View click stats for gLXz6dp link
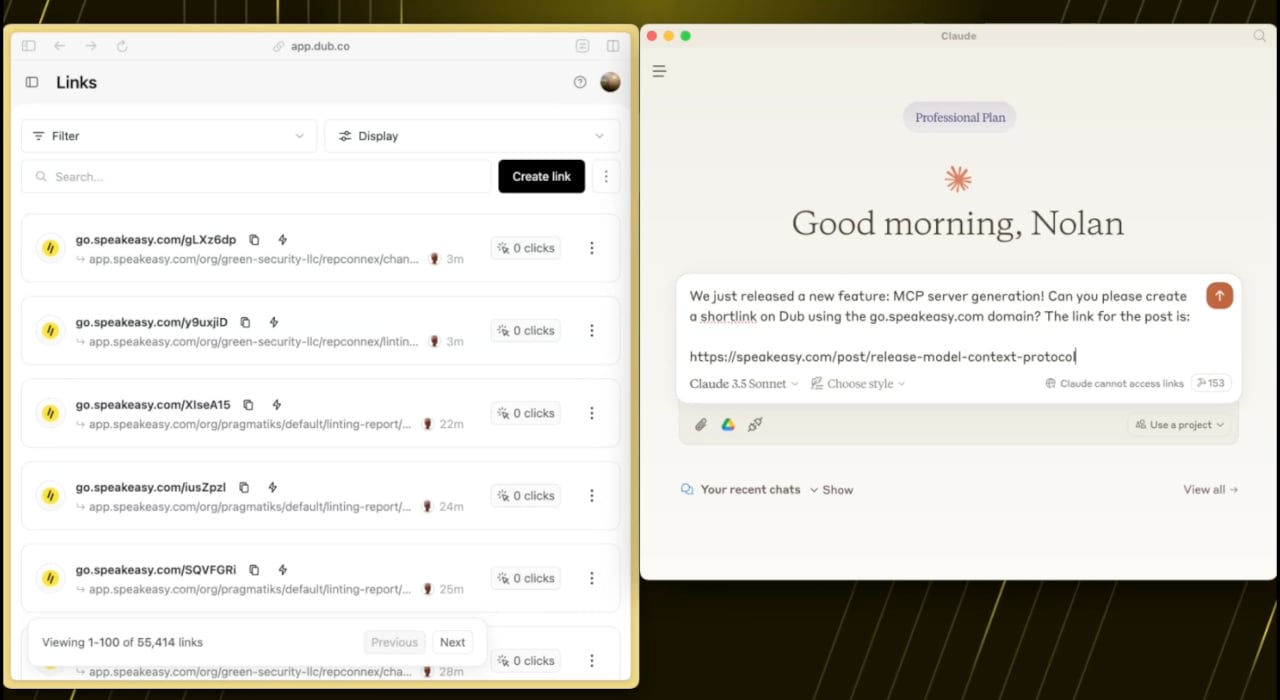The width and height of the screenshot is (1280, 700). click(526, 248)
